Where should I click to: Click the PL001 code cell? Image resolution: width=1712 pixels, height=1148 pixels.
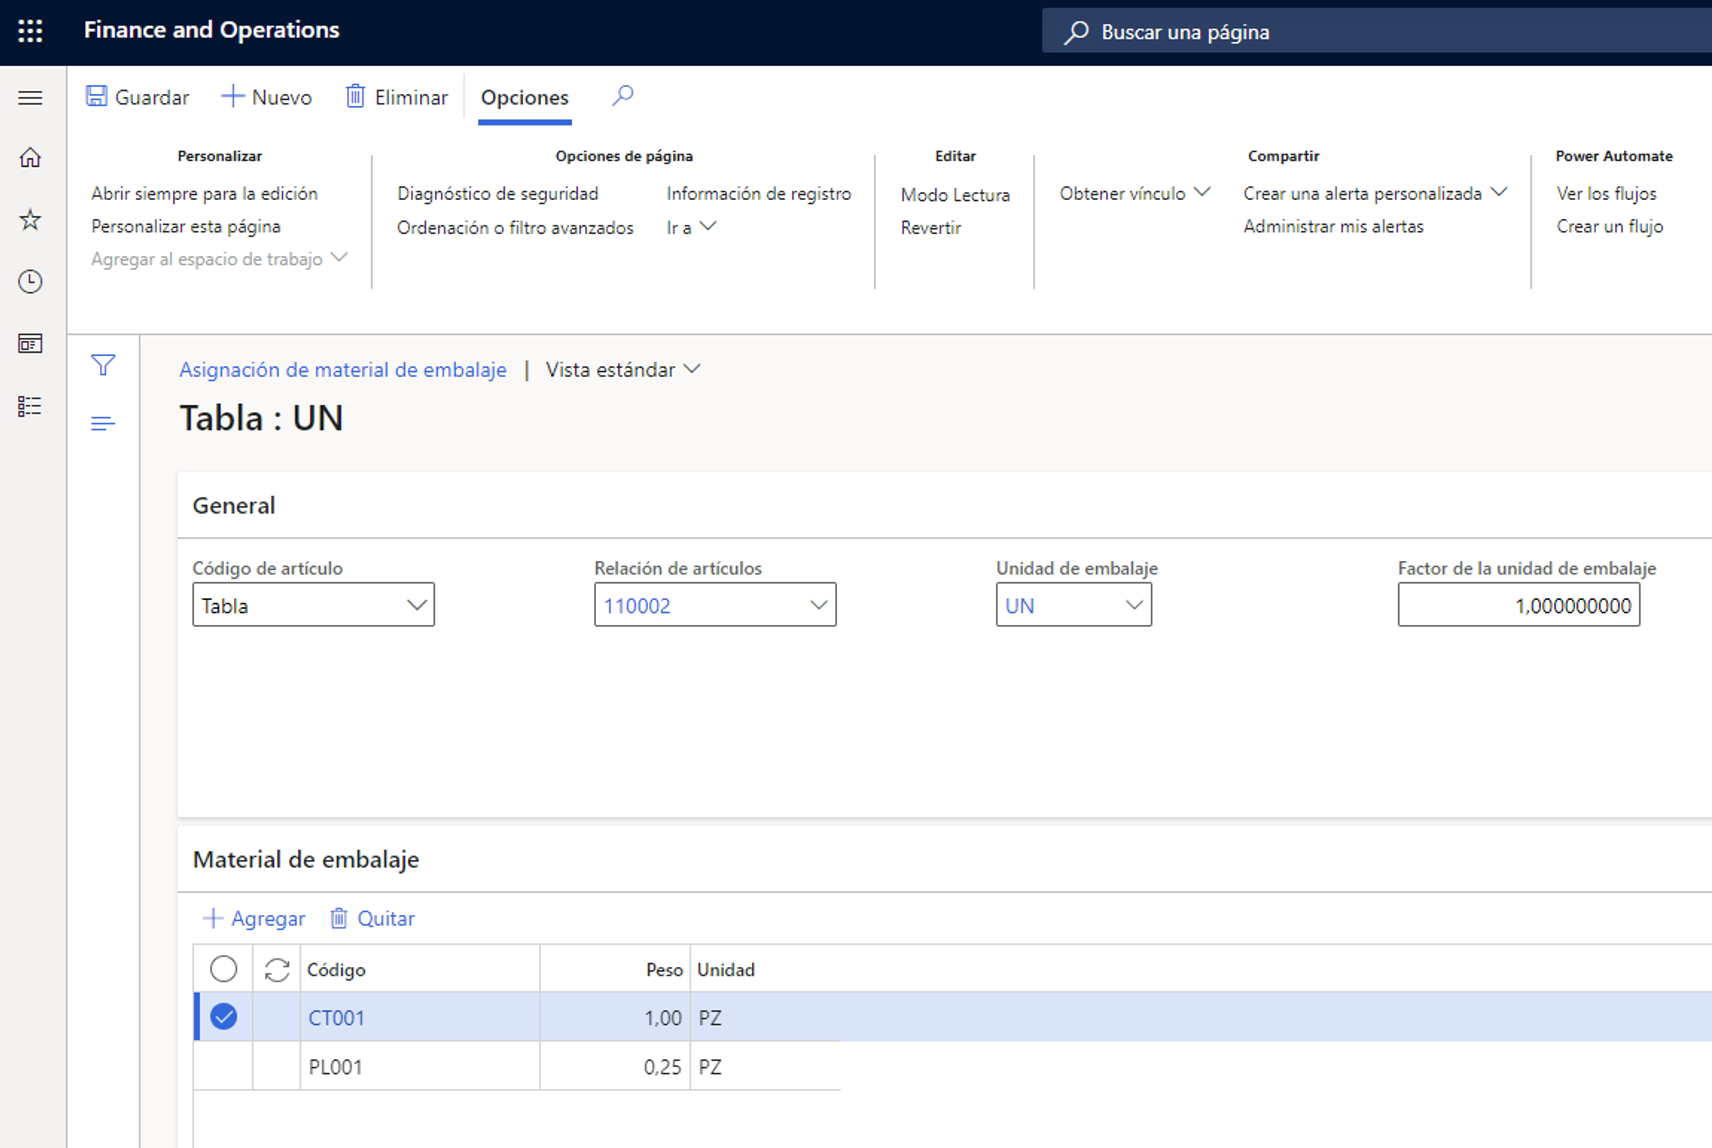click(x=420, y=1066)
